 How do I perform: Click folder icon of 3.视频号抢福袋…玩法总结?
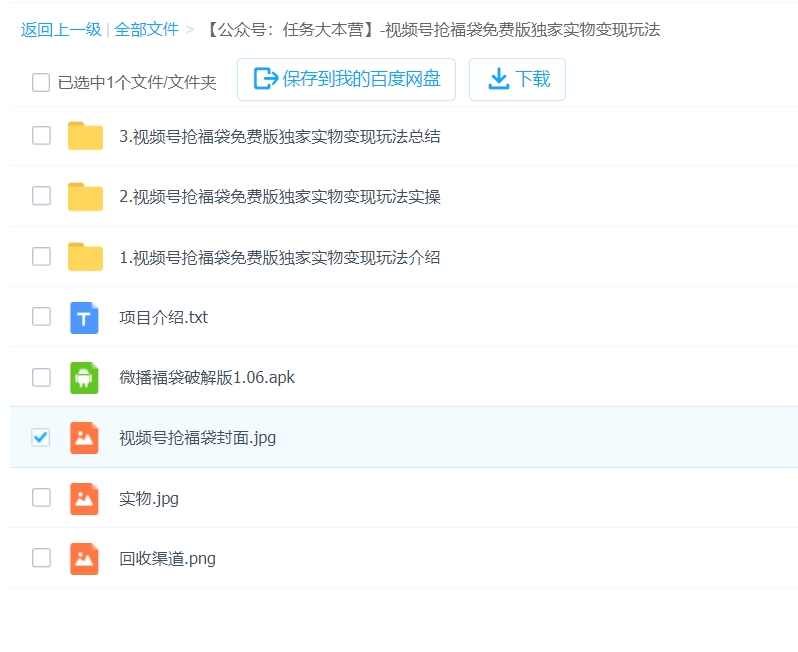point(86,136)
